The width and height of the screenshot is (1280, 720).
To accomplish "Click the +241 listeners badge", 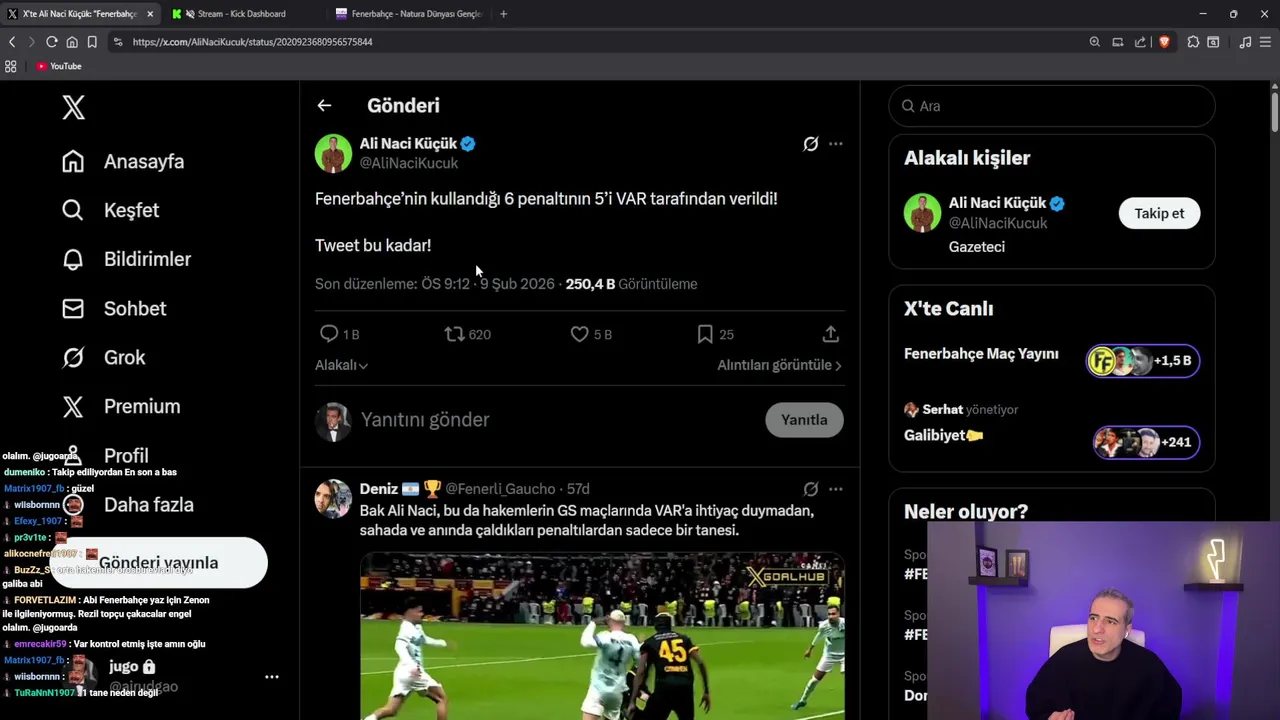I will pos(1146,442).
